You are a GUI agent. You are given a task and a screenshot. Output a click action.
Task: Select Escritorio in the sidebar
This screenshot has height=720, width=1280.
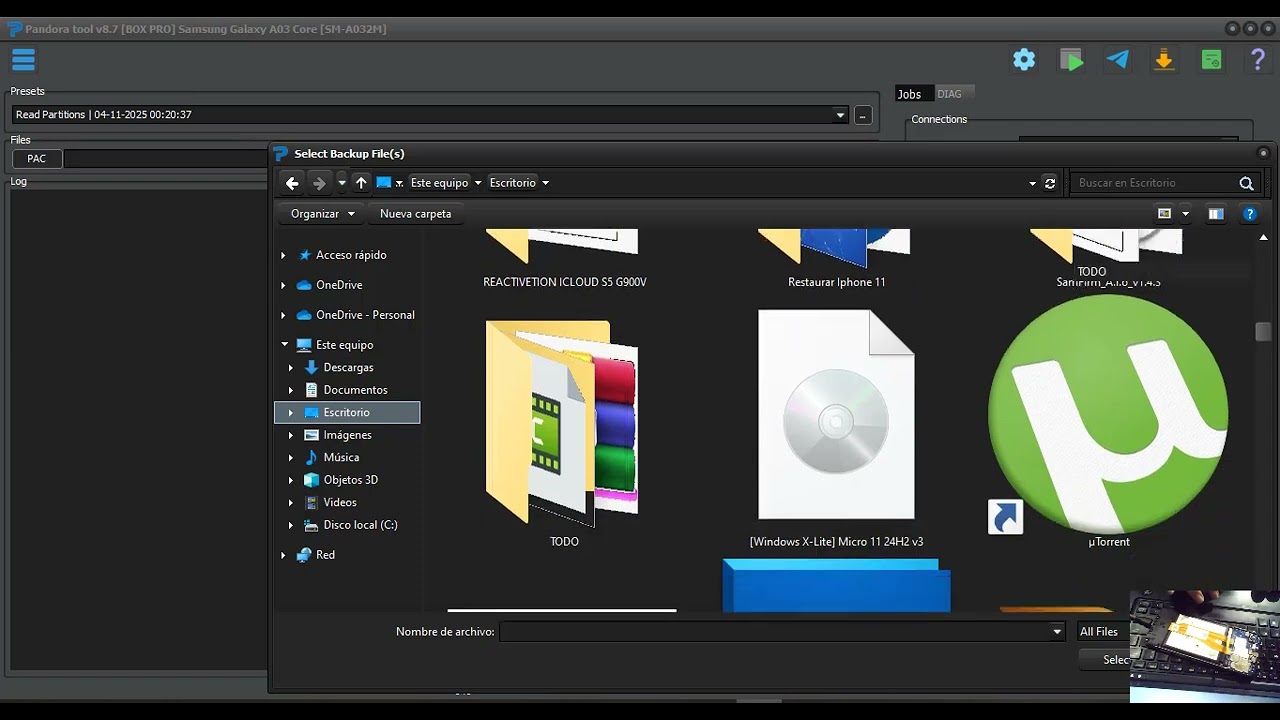[x=347, y=413]
